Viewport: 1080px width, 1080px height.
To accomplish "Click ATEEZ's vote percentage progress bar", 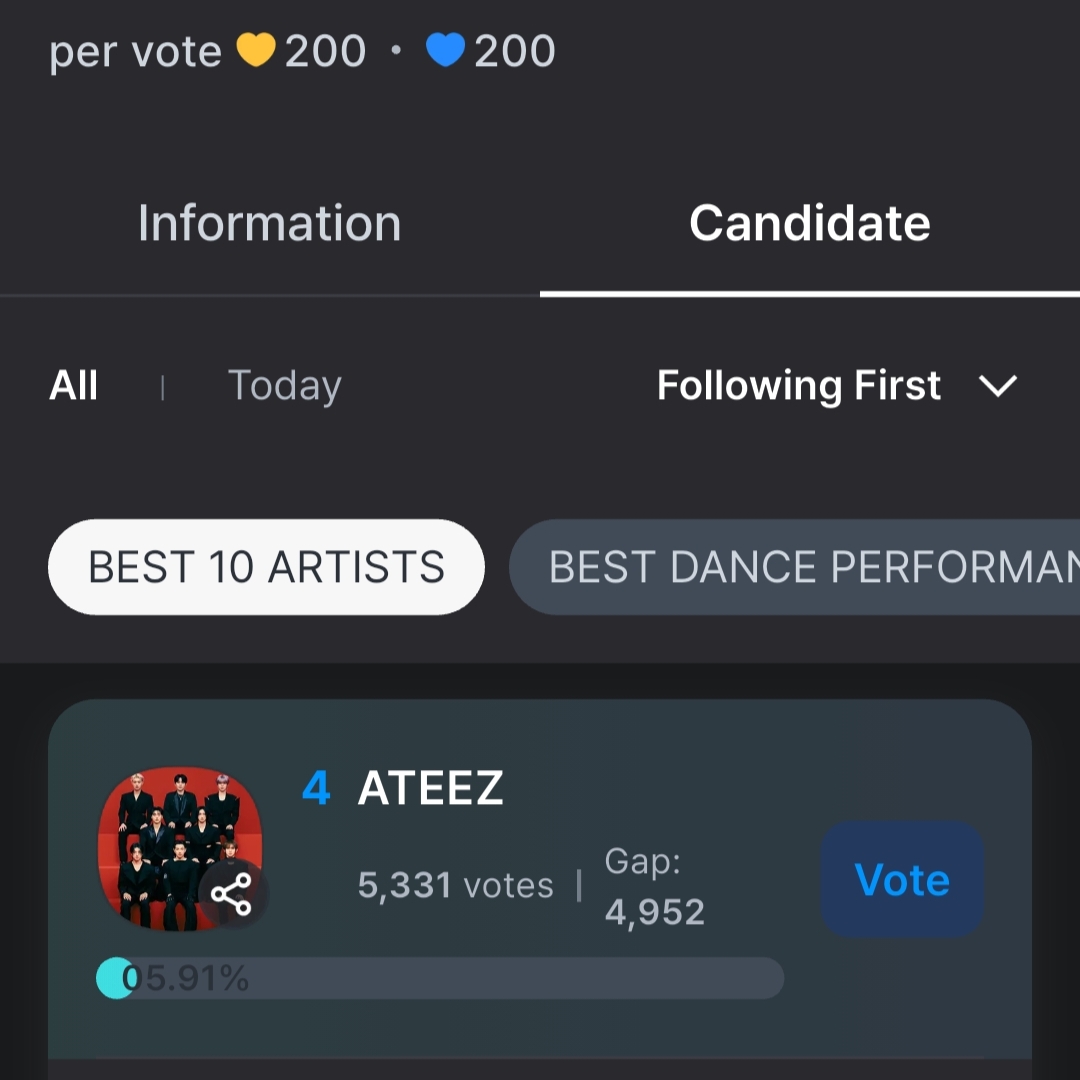I will click(500, 978).
